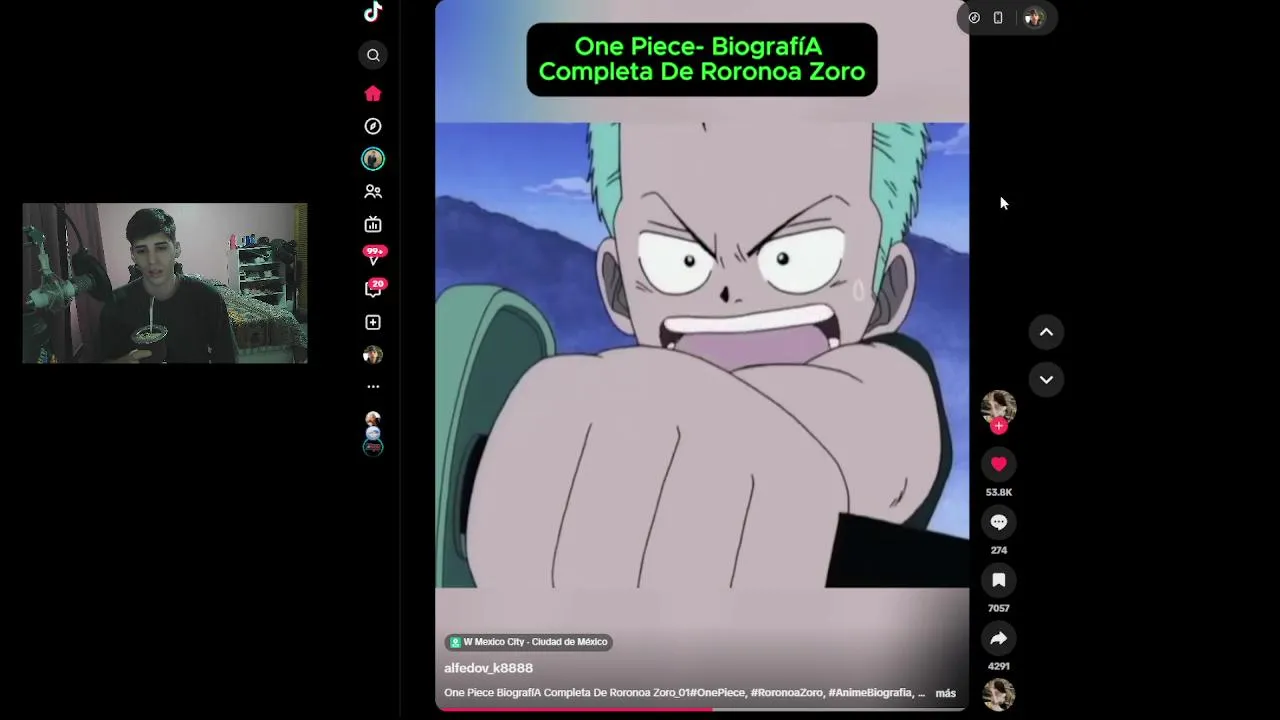
Task: Click the #AnimeBiografia hashtag in caption
Action: pos(870,693)
